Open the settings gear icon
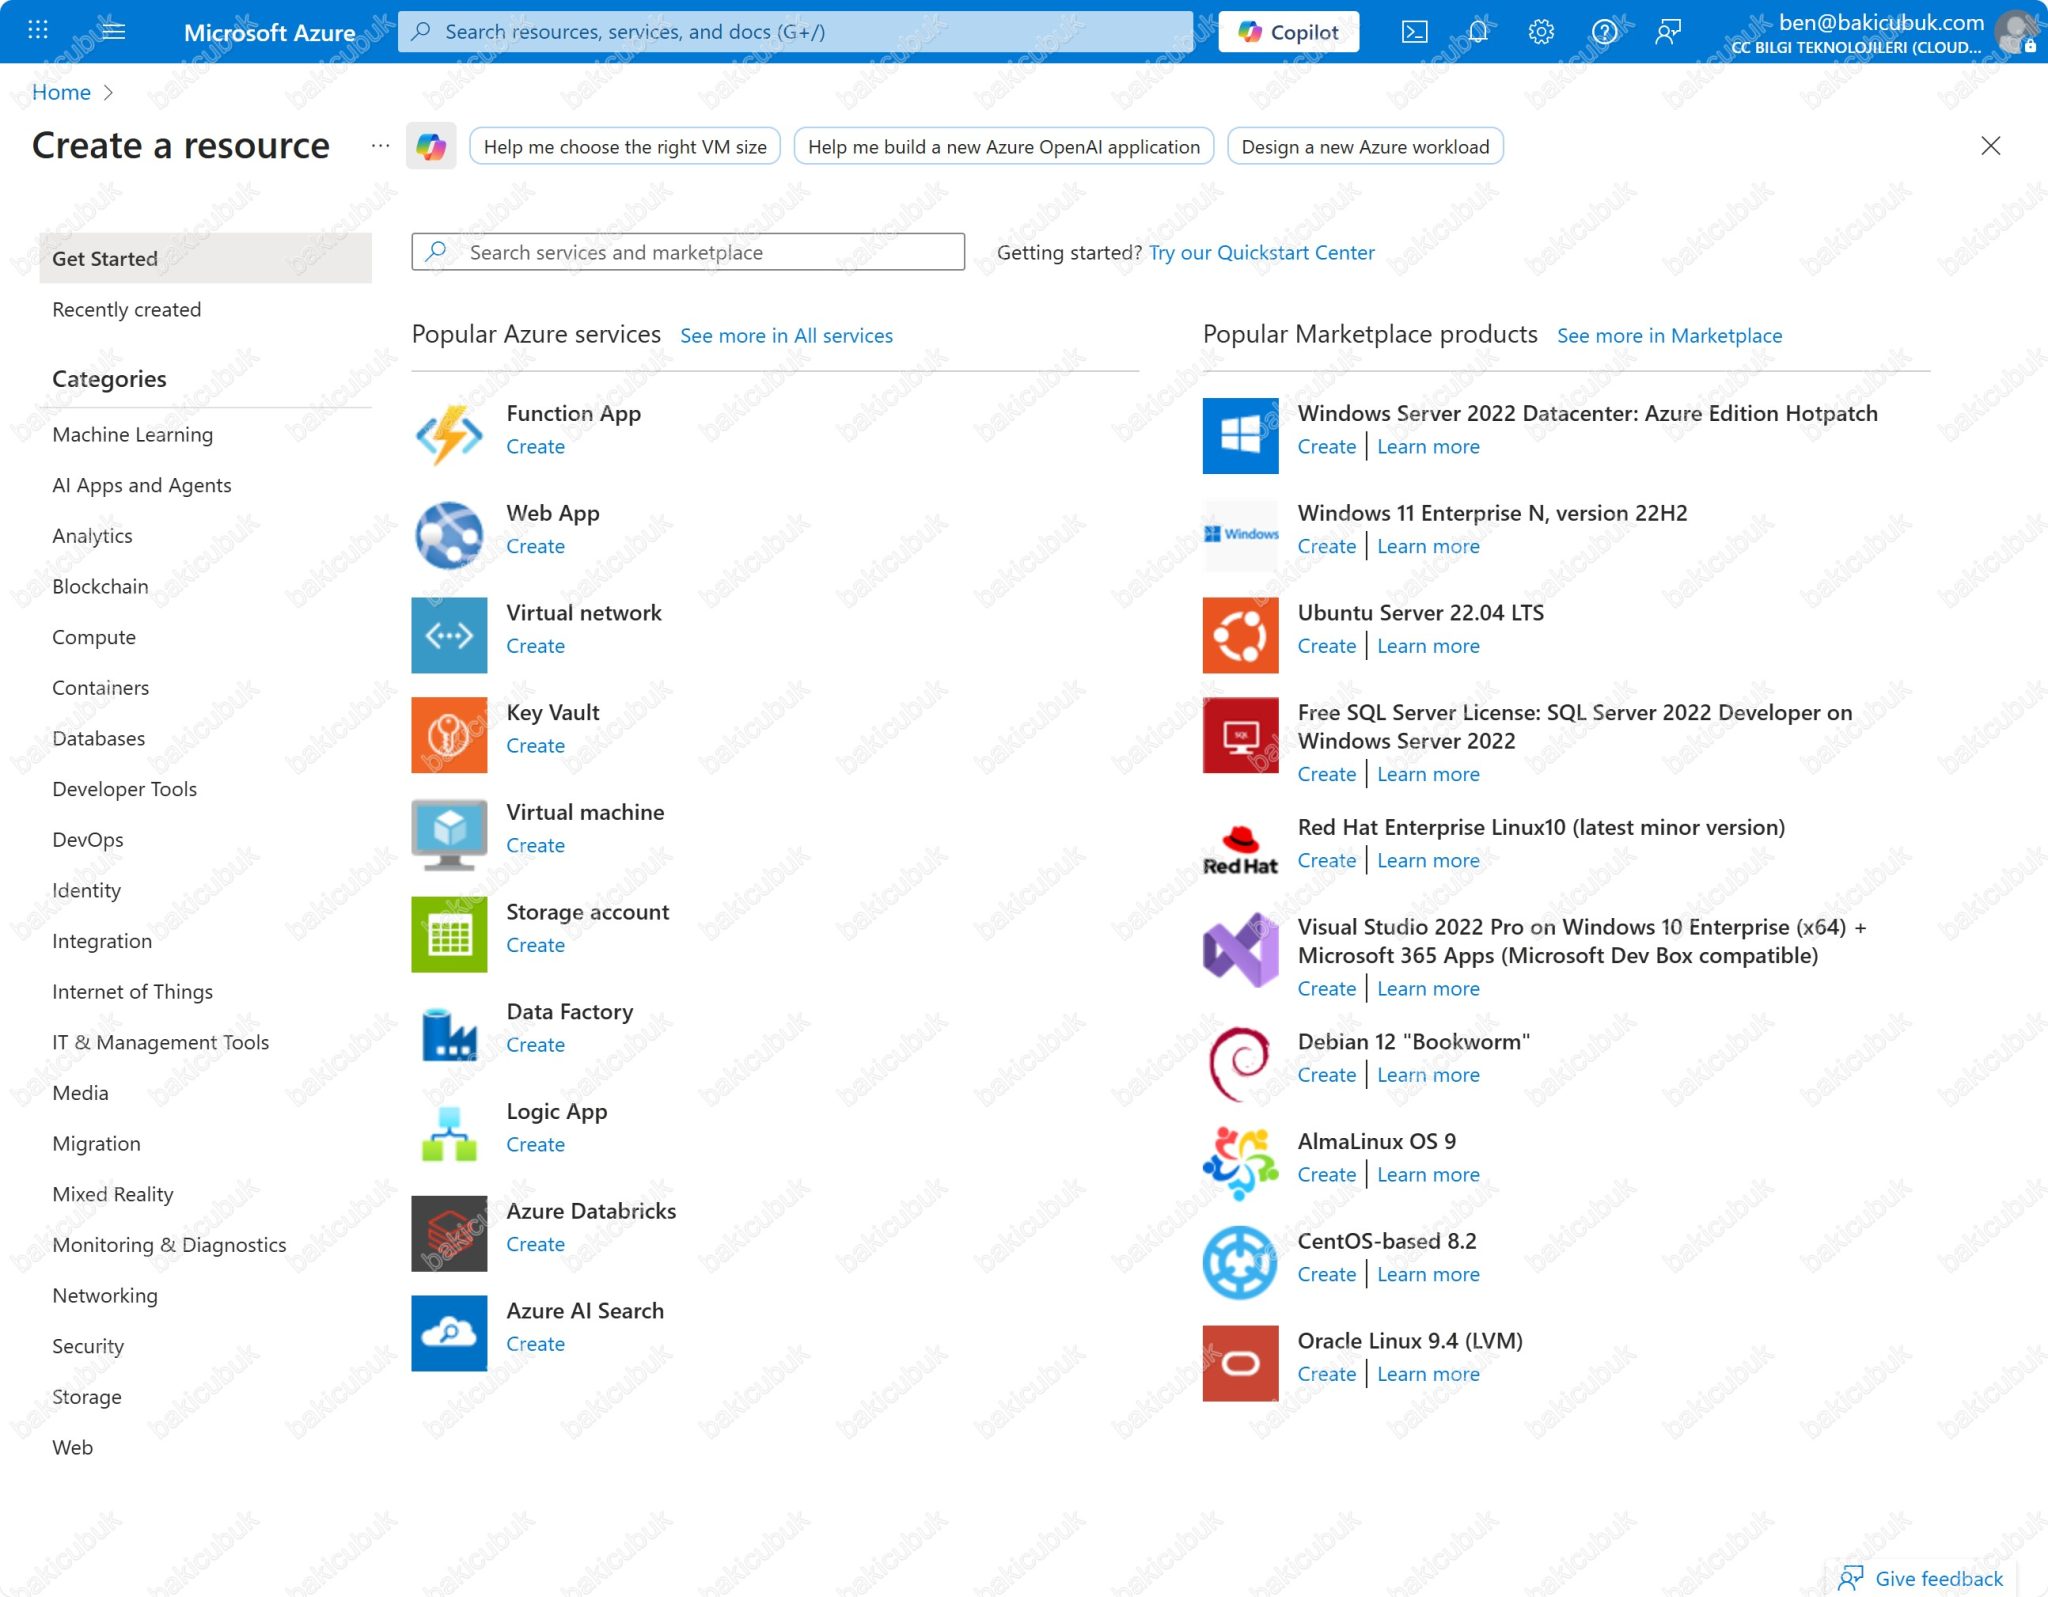The height and width of the screenshot is (1597, 2048). coord(1541,31)
